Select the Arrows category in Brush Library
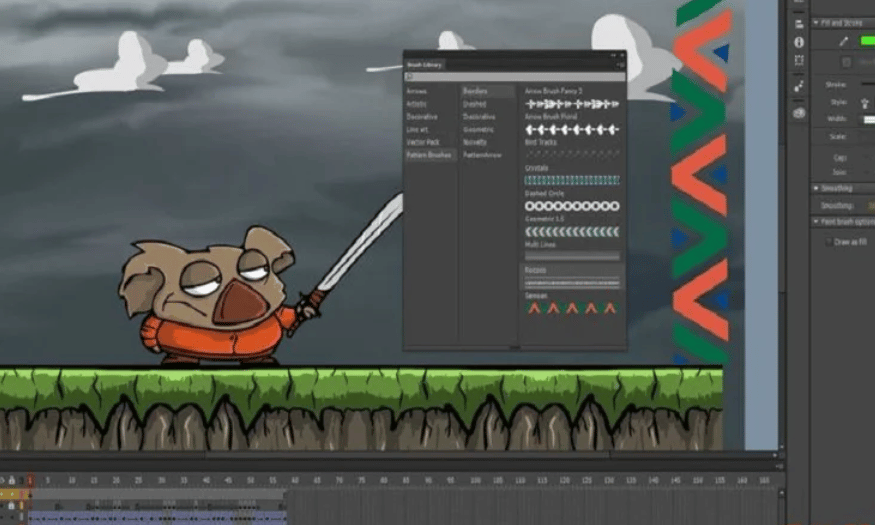 416,91
